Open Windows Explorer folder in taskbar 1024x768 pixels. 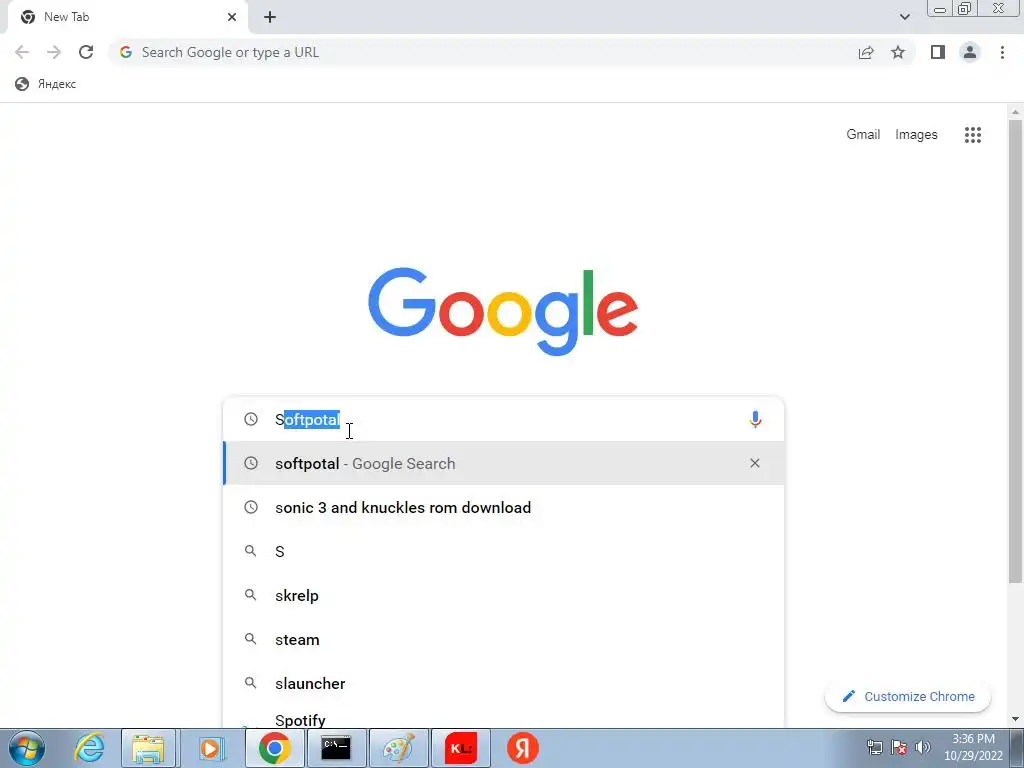pos(148,748)
